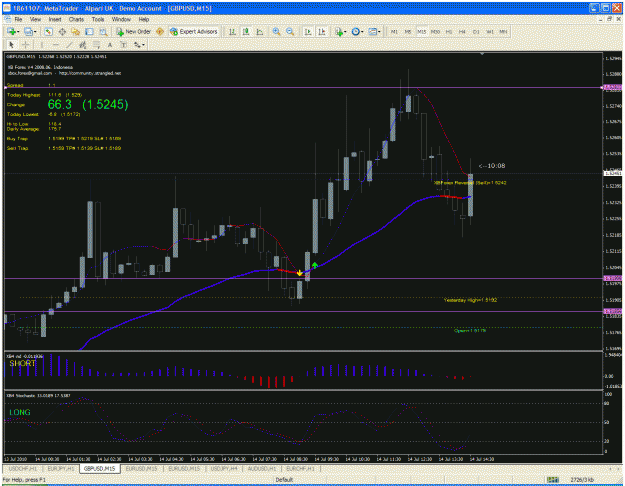Viewport: 625px width, 486px height.
Task: Select the Crosshair tool
Action: 26,45
